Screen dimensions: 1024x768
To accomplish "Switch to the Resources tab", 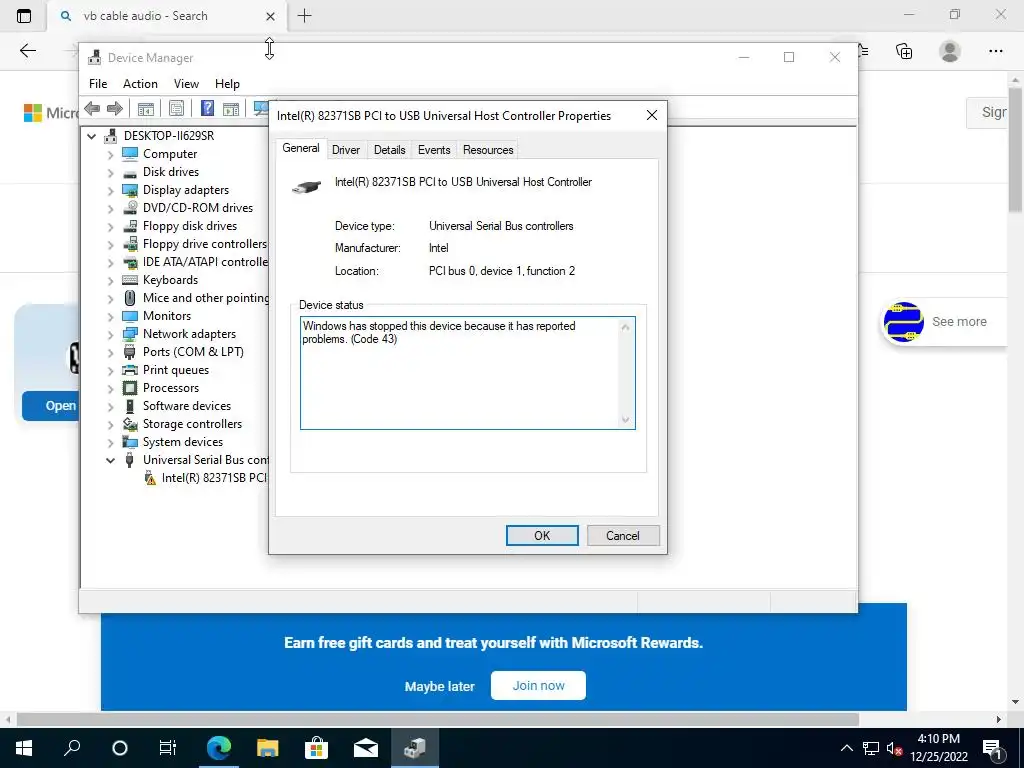I will coord(488,150).
